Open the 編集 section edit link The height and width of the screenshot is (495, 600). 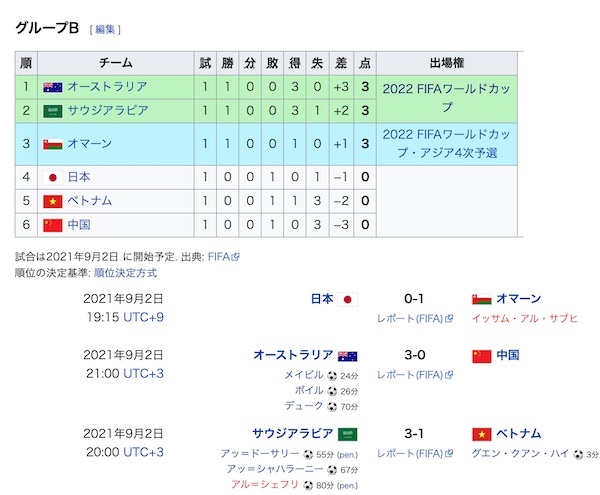pyautogui.click(x=106, y=29)
